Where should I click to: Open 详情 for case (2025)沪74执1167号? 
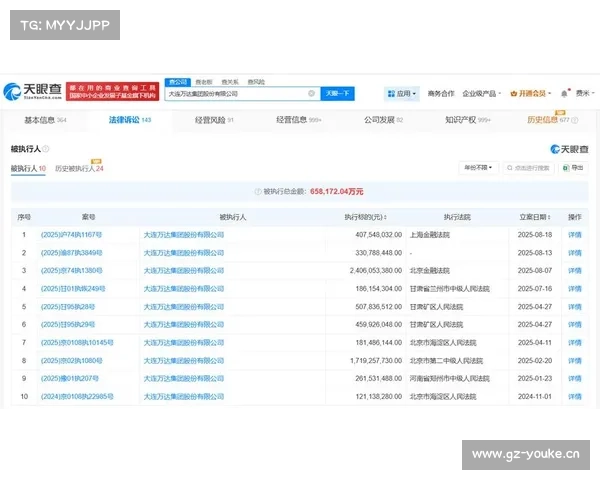[574, 235]
